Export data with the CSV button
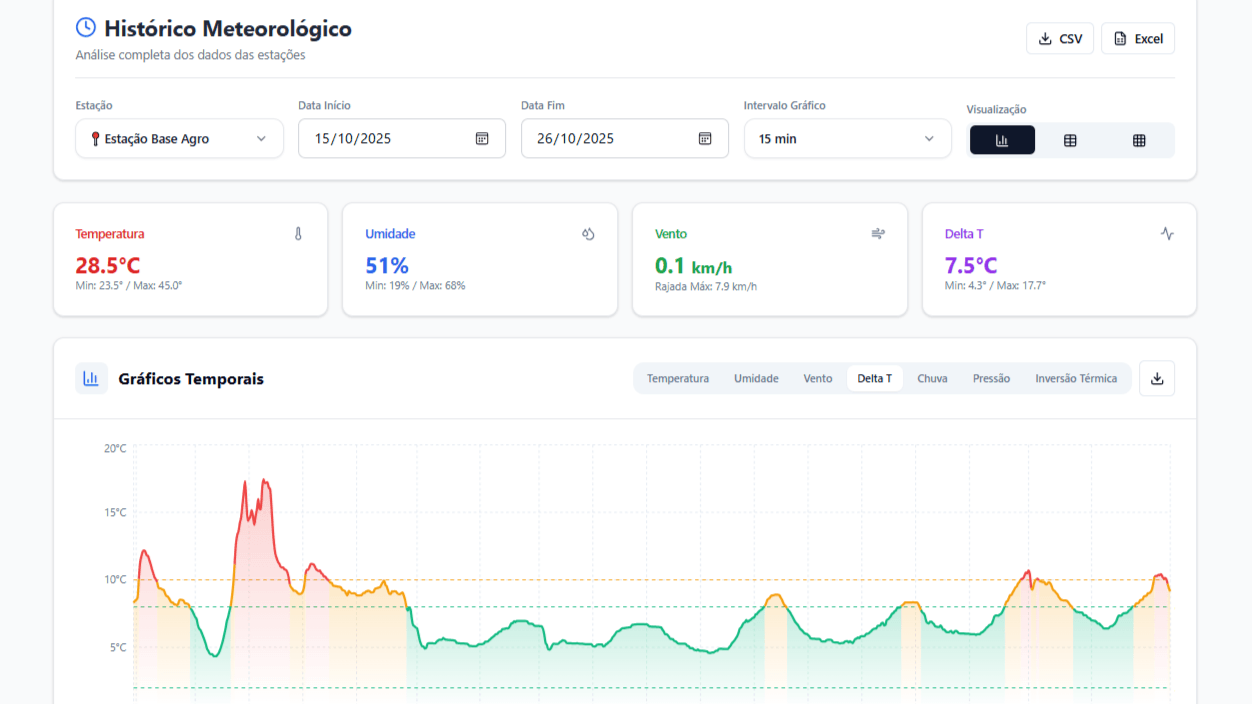This screenshot has width=1252, height=704. pyautogui.click(x=1060, y=39)
